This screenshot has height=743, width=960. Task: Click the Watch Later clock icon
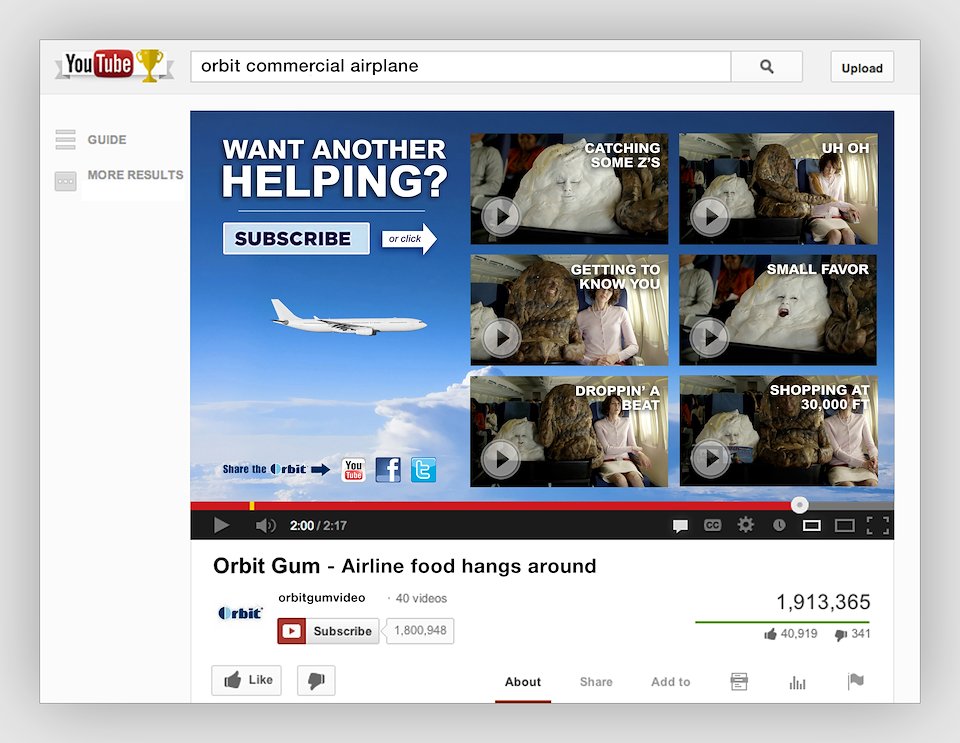pos(779,525)
